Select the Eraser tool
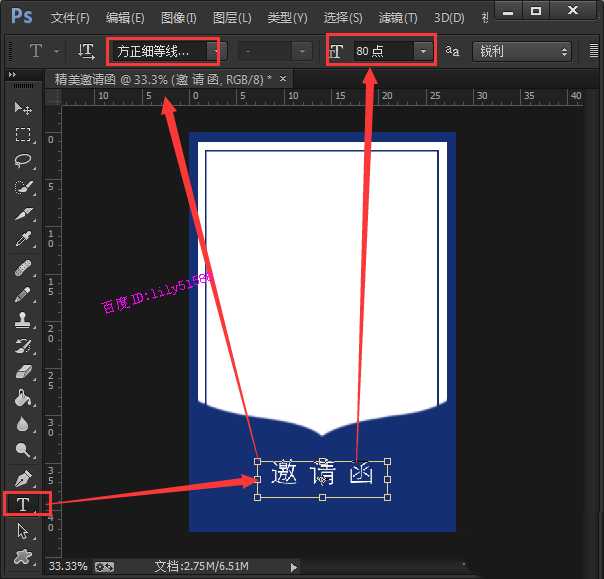The width and height of the screenshot is (604, 579). [23, 373]
